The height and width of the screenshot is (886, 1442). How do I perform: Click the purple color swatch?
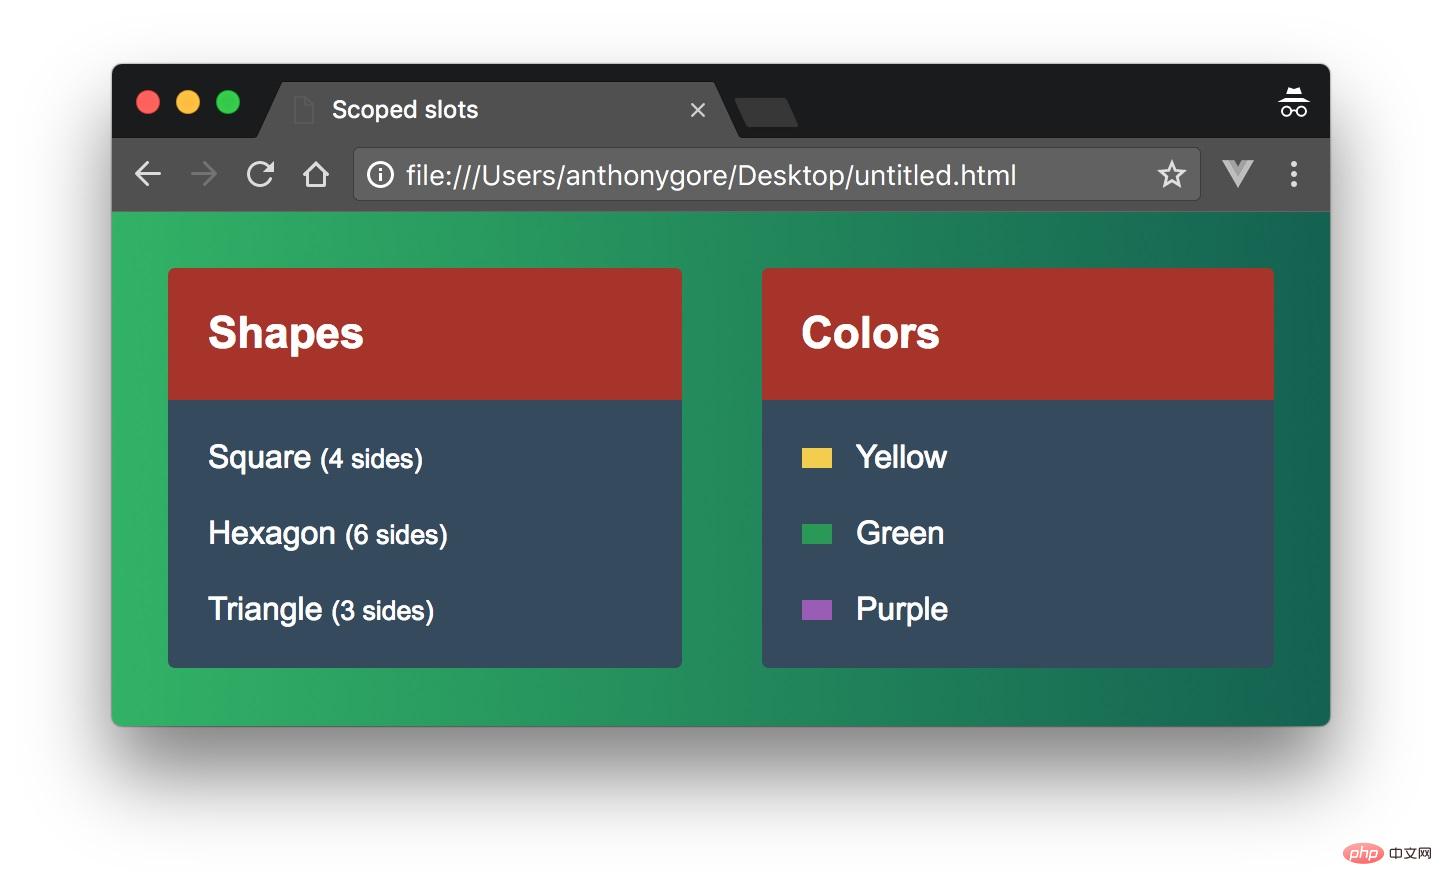coord(817,610)
